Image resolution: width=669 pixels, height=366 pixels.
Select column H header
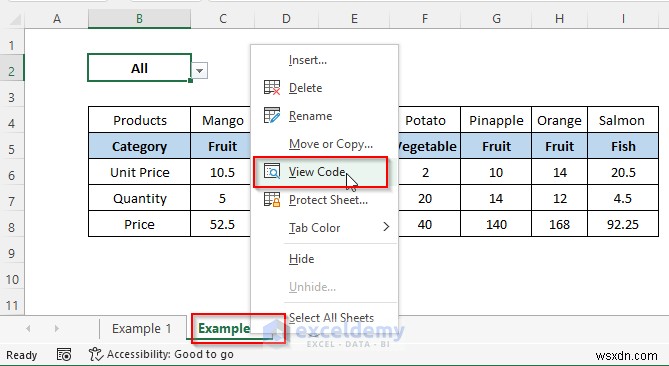coord(559,19)
